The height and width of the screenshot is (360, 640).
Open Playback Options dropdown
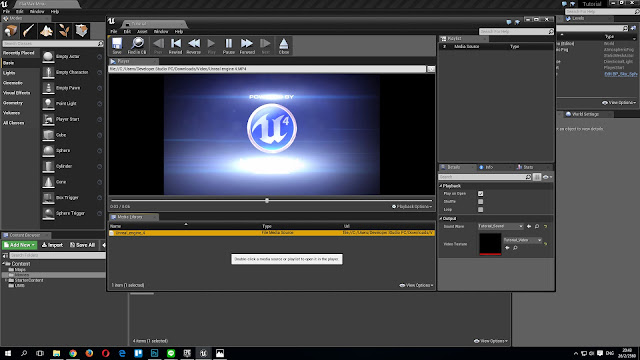(x=412, y=207)
